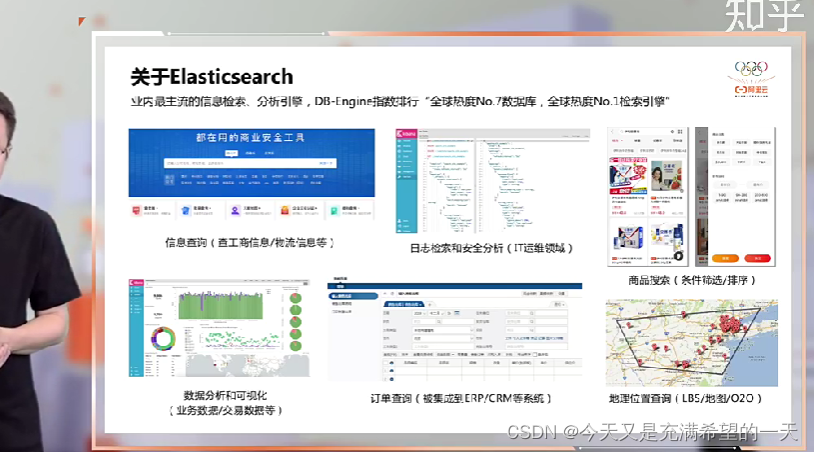Open the product search phone screenshot
Viewport: 814px width, 452px height.
[x=648, y=196]
